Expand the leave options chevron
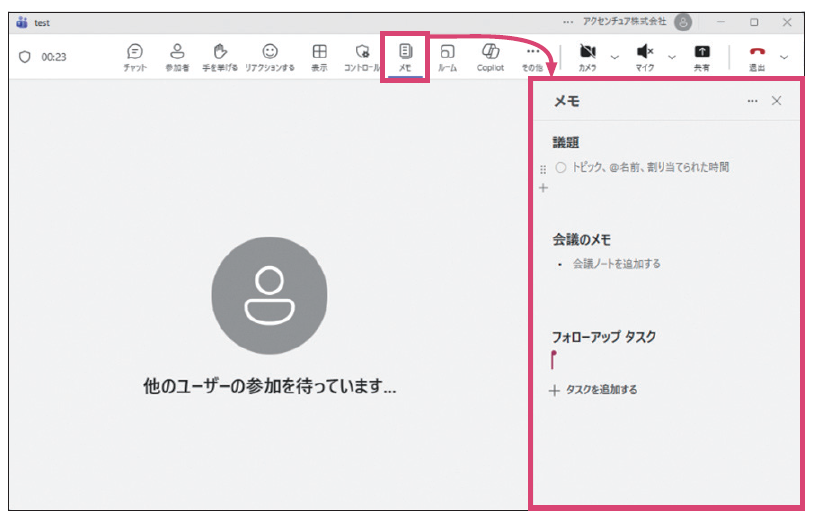This screenshot has height=517, width=814. click(x=784, y=57)
